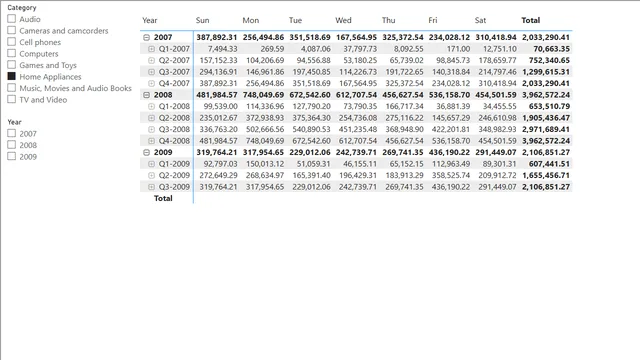The image size is (640, 360).
Task: Select the Monday cell 269.59
Action: point(272,49)
